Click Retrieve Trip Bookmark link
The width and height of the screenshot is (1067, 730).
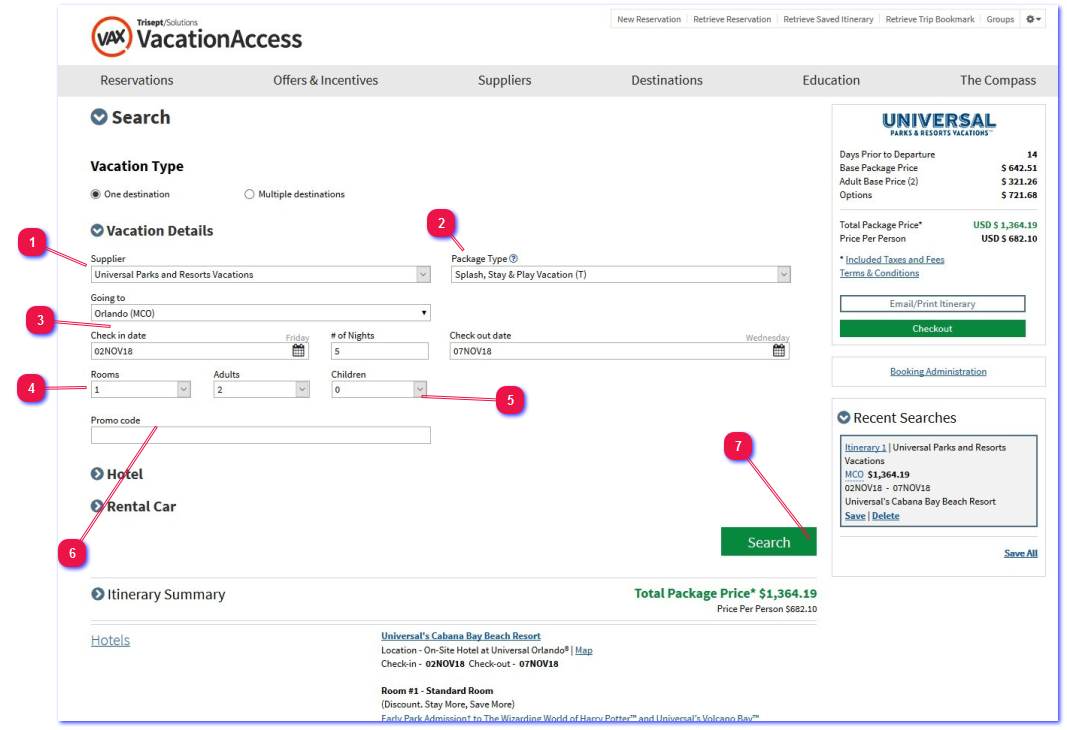pyautogui.click(x=930, y=19)
